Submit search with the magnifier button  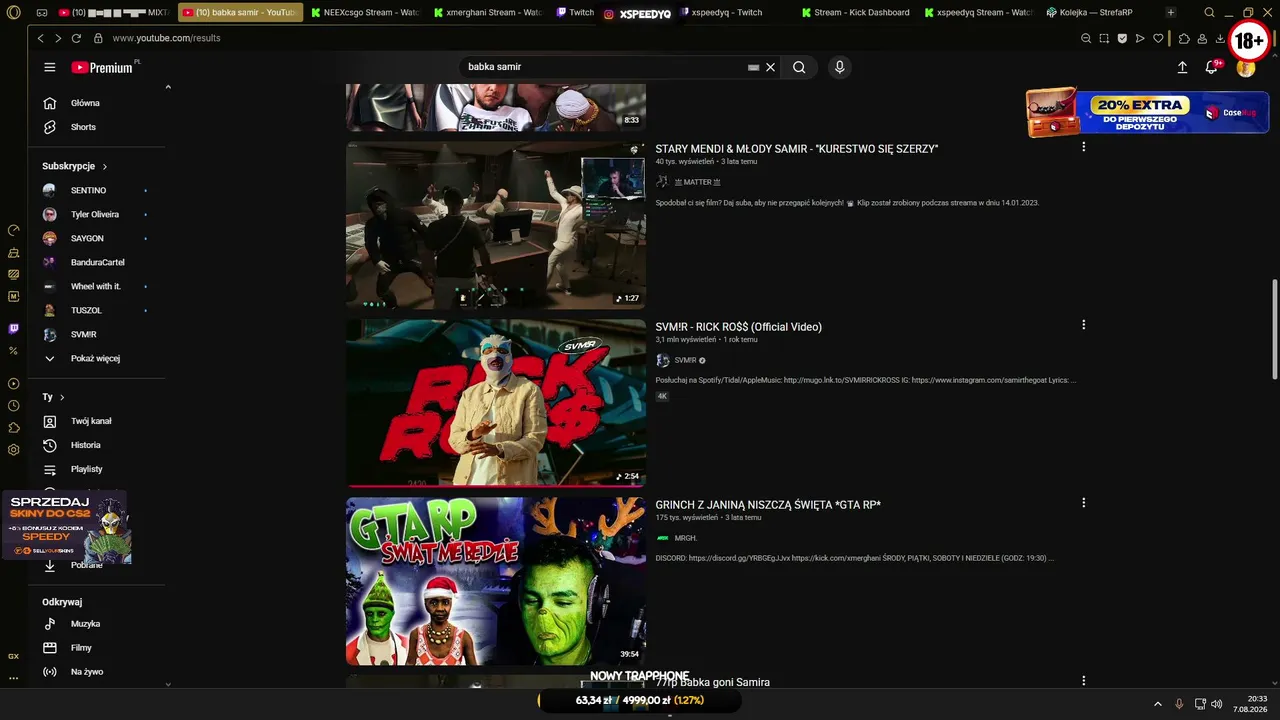[x=799, y=67]
